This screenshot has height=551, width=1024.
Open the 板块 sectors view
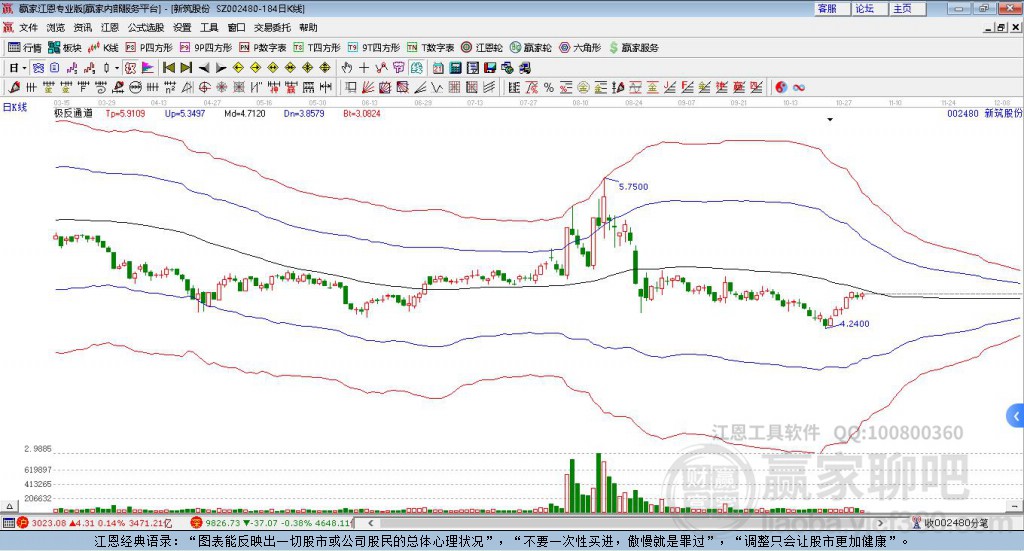pyautogui.click(x=65, y=48)
